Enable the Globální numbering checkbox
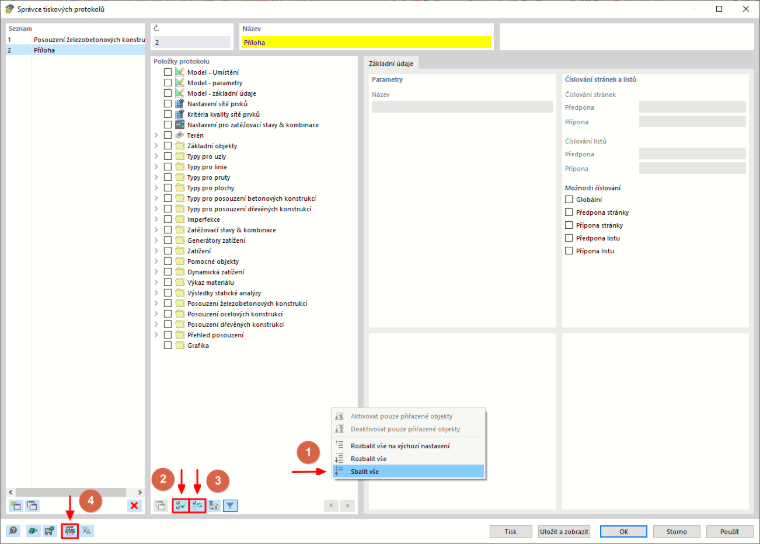 (569, 199)
